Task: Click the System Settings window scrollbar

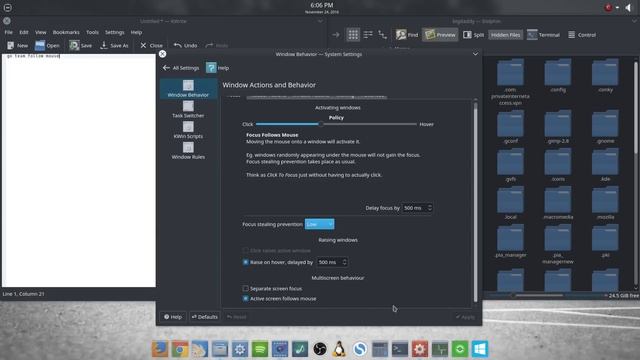Action: click(475, 202)
